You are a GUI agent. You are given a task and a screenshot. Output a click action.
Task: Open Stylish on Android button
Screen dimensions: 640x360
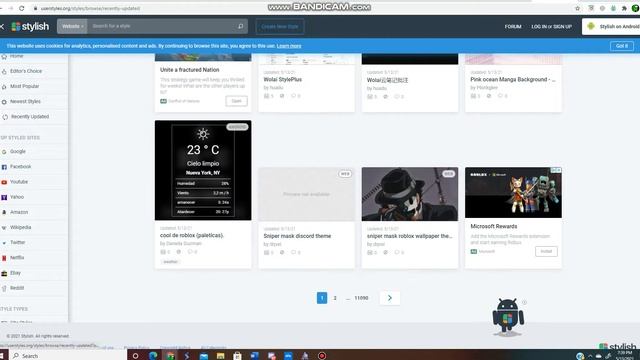611,27
